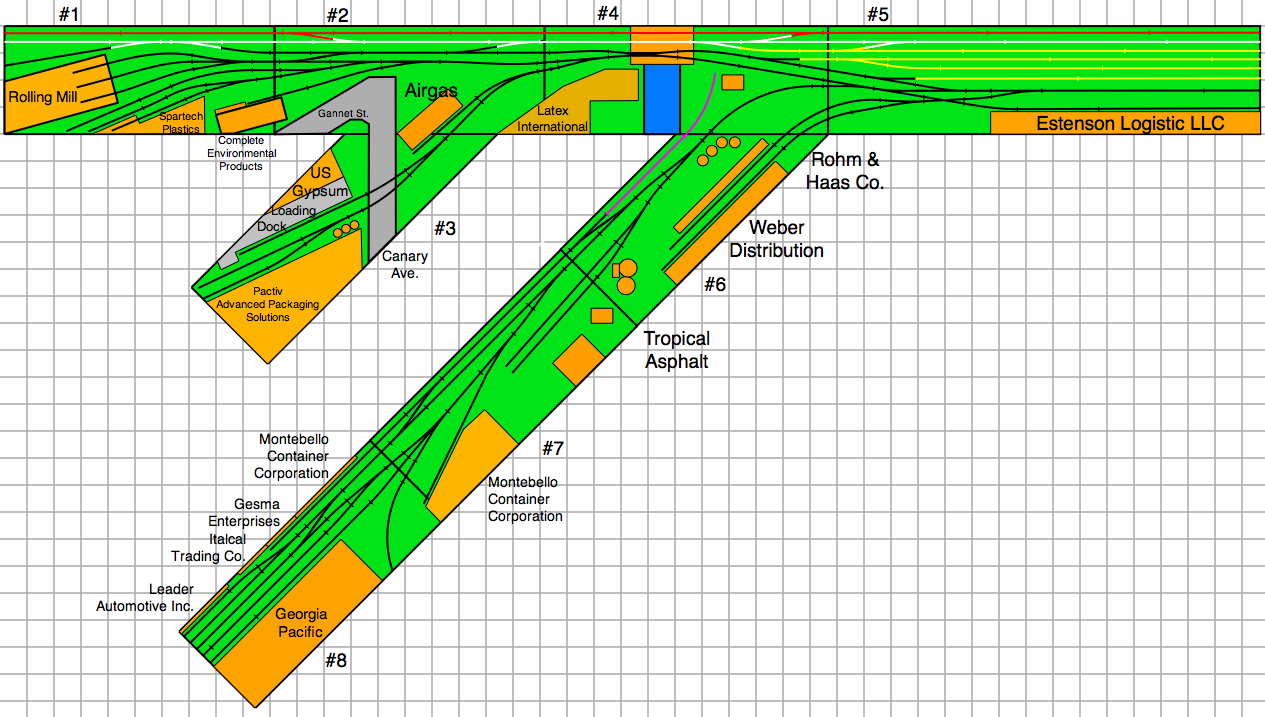This screenshot has width=1265, height=717.
Task: Click the #8 section marker
Action: (x=337, y=661)
